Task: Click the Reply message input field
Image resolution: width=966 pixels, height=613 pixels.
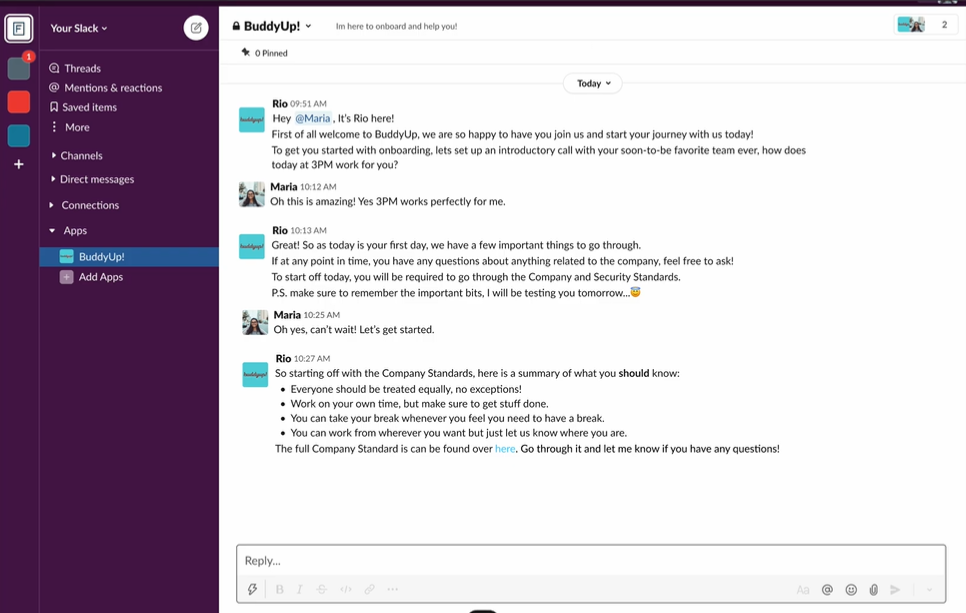Action: pos(591,561)
